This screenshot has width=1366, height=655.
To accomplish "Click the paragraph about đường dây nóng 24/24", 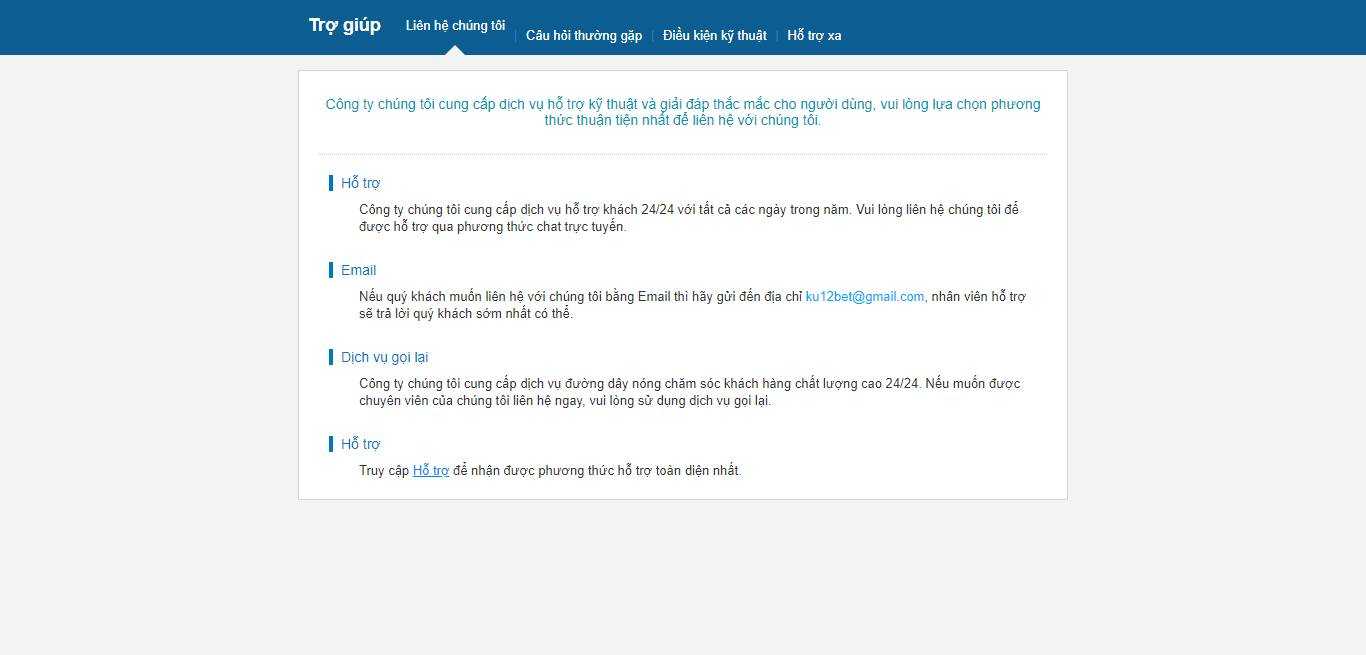I will [x=690, y=392].
